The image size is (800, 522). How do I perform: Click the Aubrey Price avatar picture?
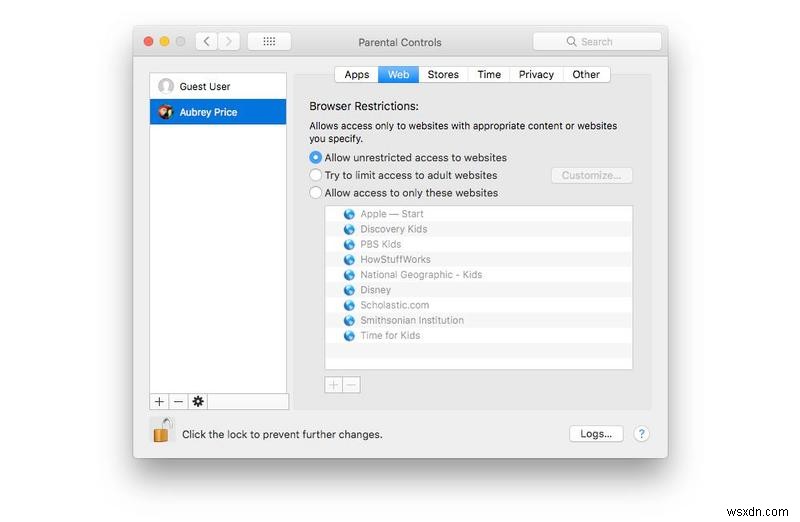[166, 112]
